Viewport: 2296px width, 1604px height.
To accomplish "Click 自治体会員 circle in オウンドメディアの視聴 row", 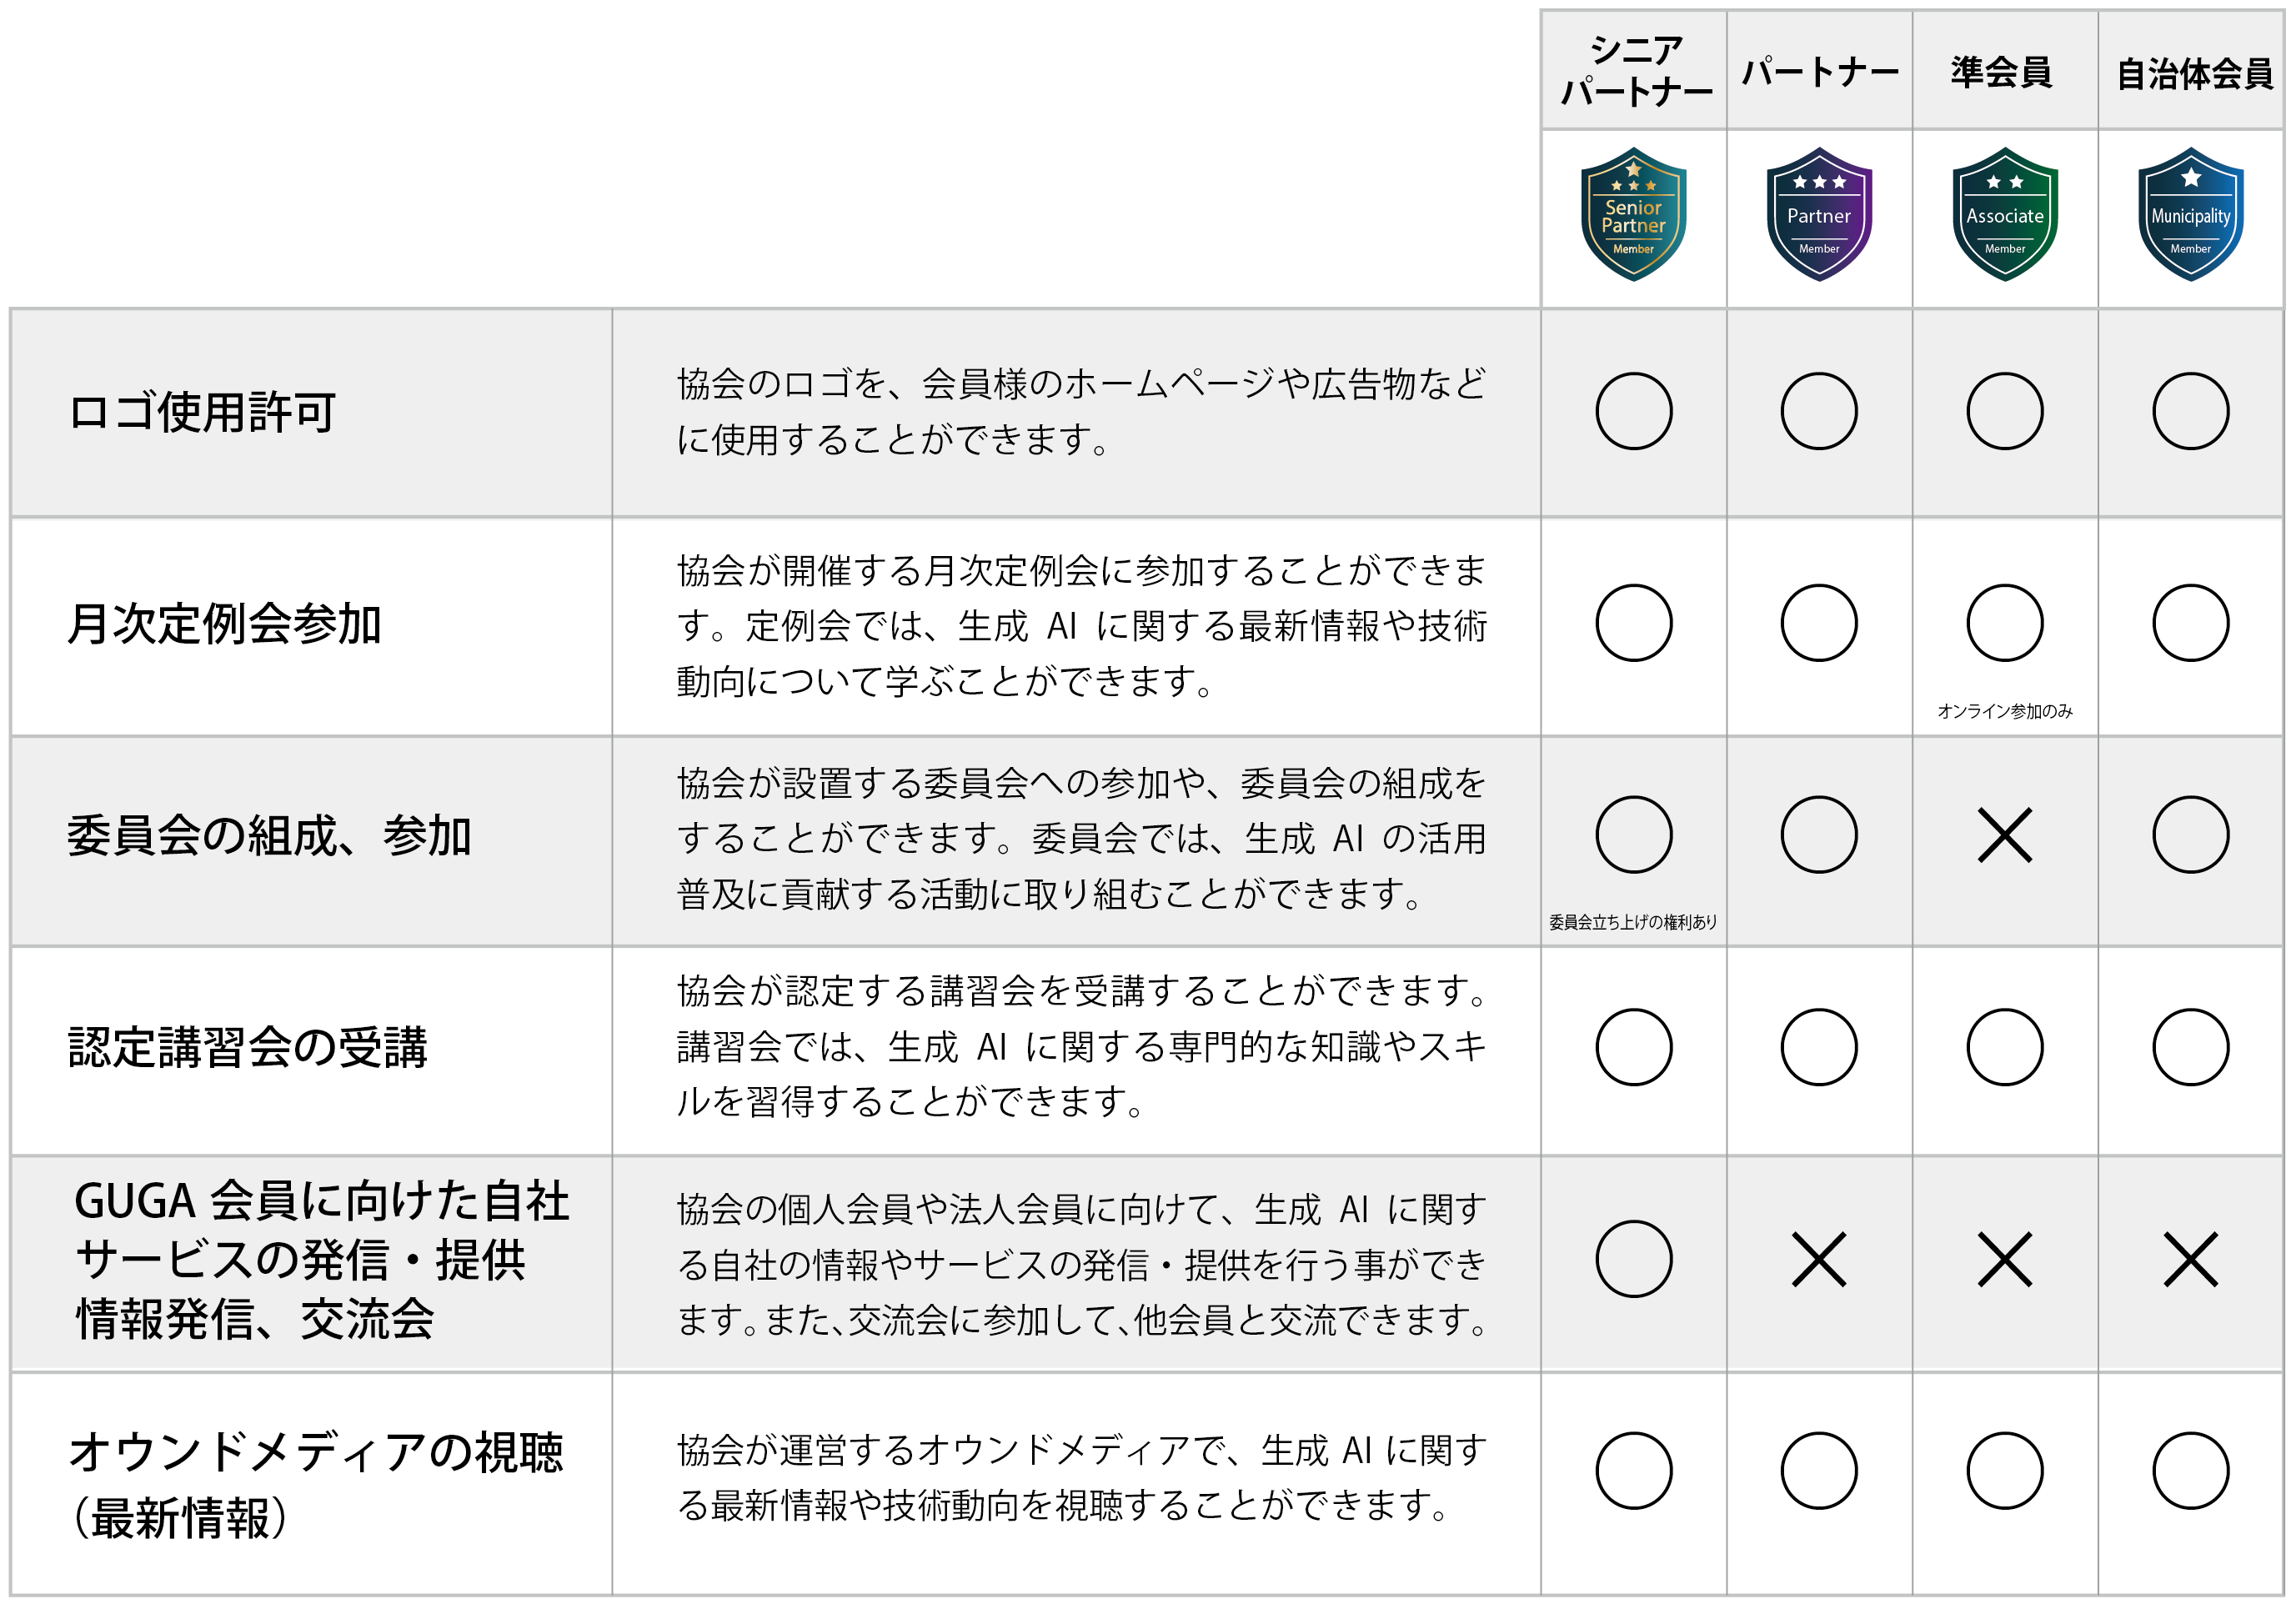I will coord(2190,1470).
